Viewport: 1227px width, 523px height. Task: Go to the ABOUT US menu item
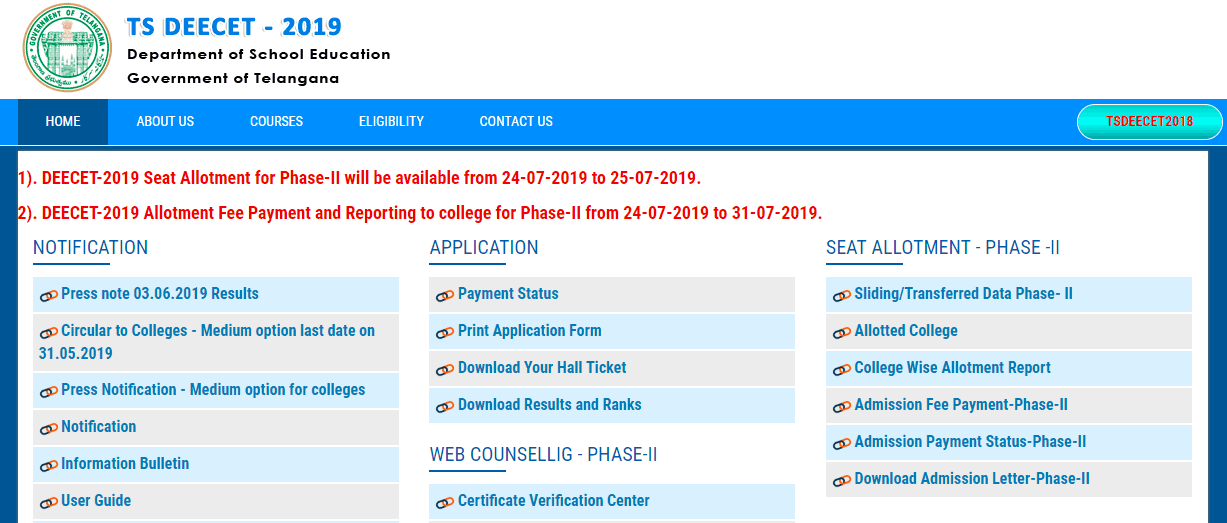(x=165, y=122)
